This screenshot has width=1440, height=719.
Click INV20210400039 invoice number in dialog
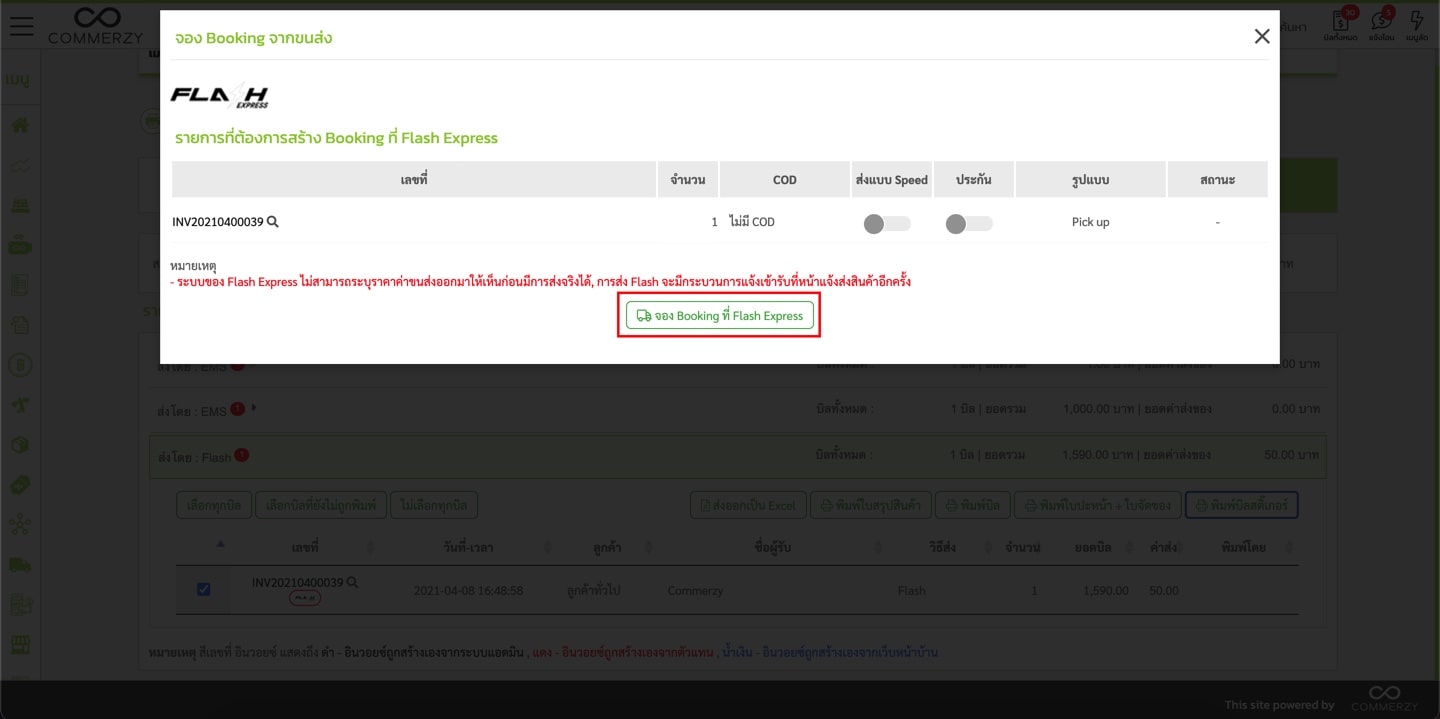pos(218,222)
